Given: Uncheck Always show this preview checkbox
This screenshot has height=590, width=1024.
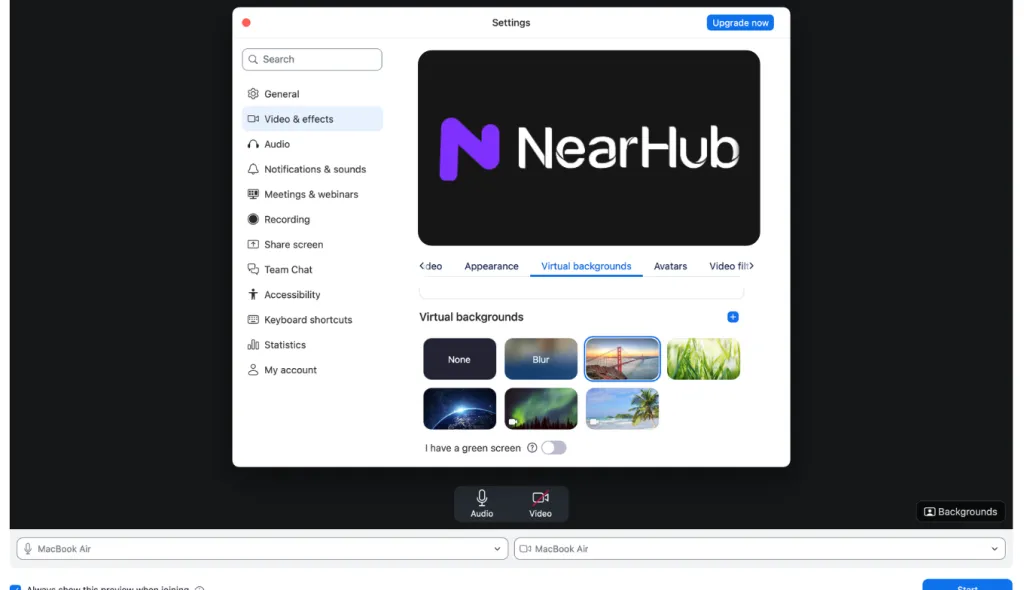Looking at the screenshot, I should click(x=16, y=587).
